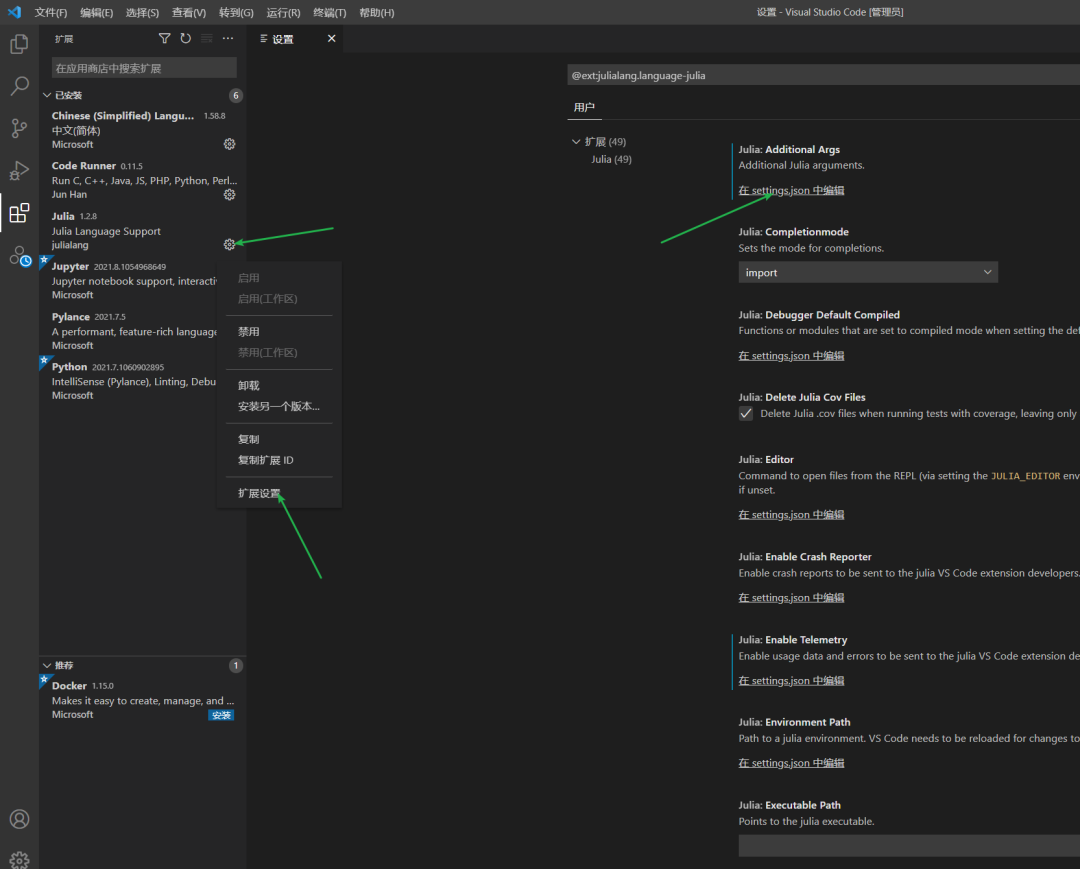Open gear menu for Code Runner extension
This screenshot has width=1080, height=869.
click(x=229, y=195)
